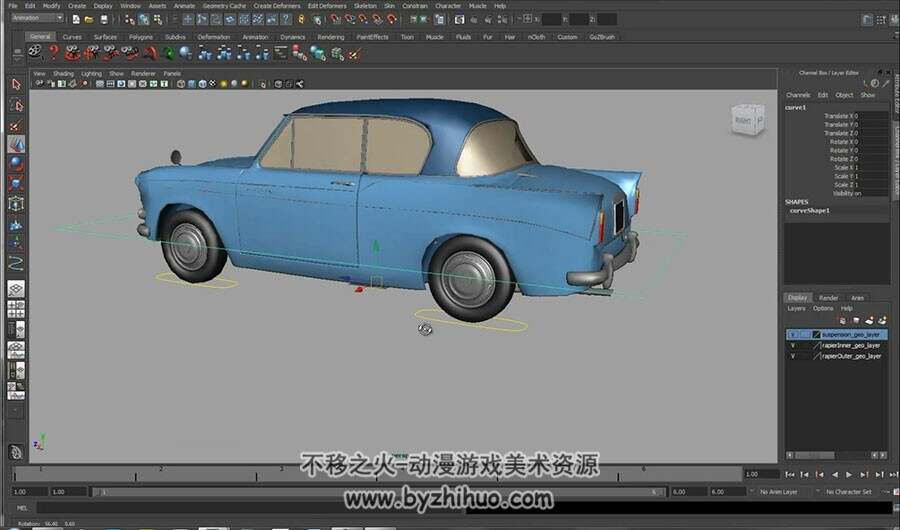Select the Universal Manipulator tool

[16, 204]
